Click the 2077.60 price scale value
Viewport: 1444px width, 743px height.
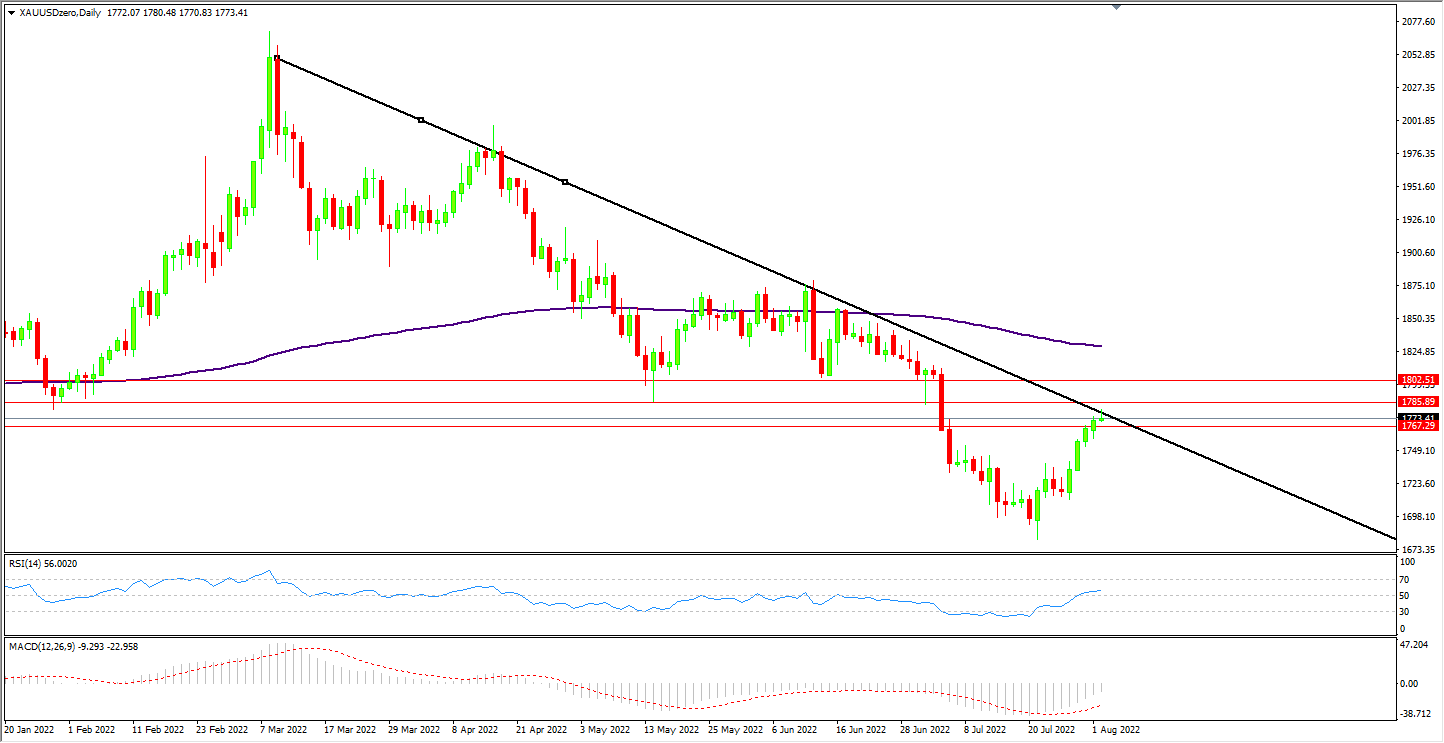click(x=1420, y=21)
